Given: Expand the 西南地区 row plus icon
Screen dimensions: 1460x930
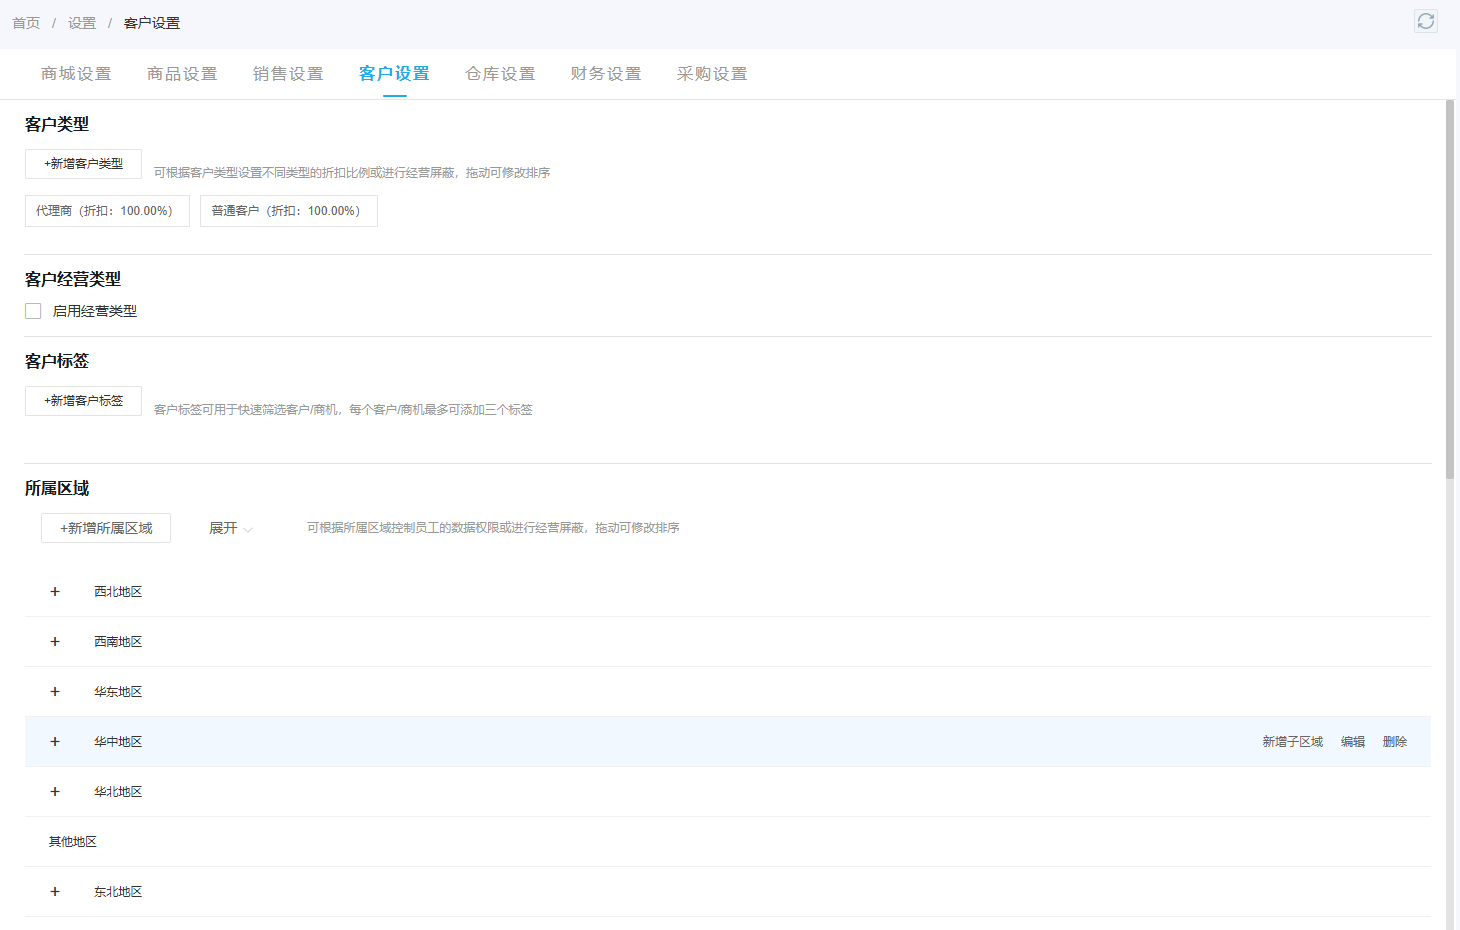Looking at the screenshot, I should click(x=55, y=642).
